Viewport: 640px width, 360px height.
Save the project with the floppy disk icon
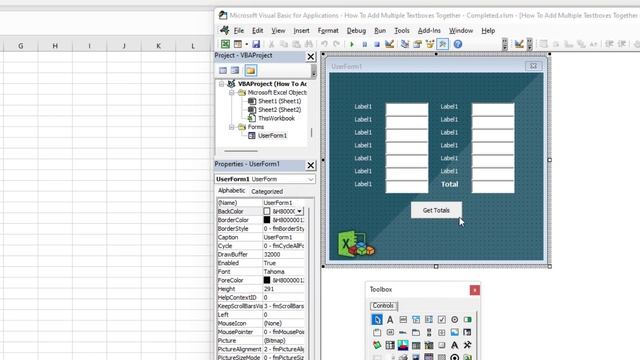pyautogui.click(x=256, y=44)
